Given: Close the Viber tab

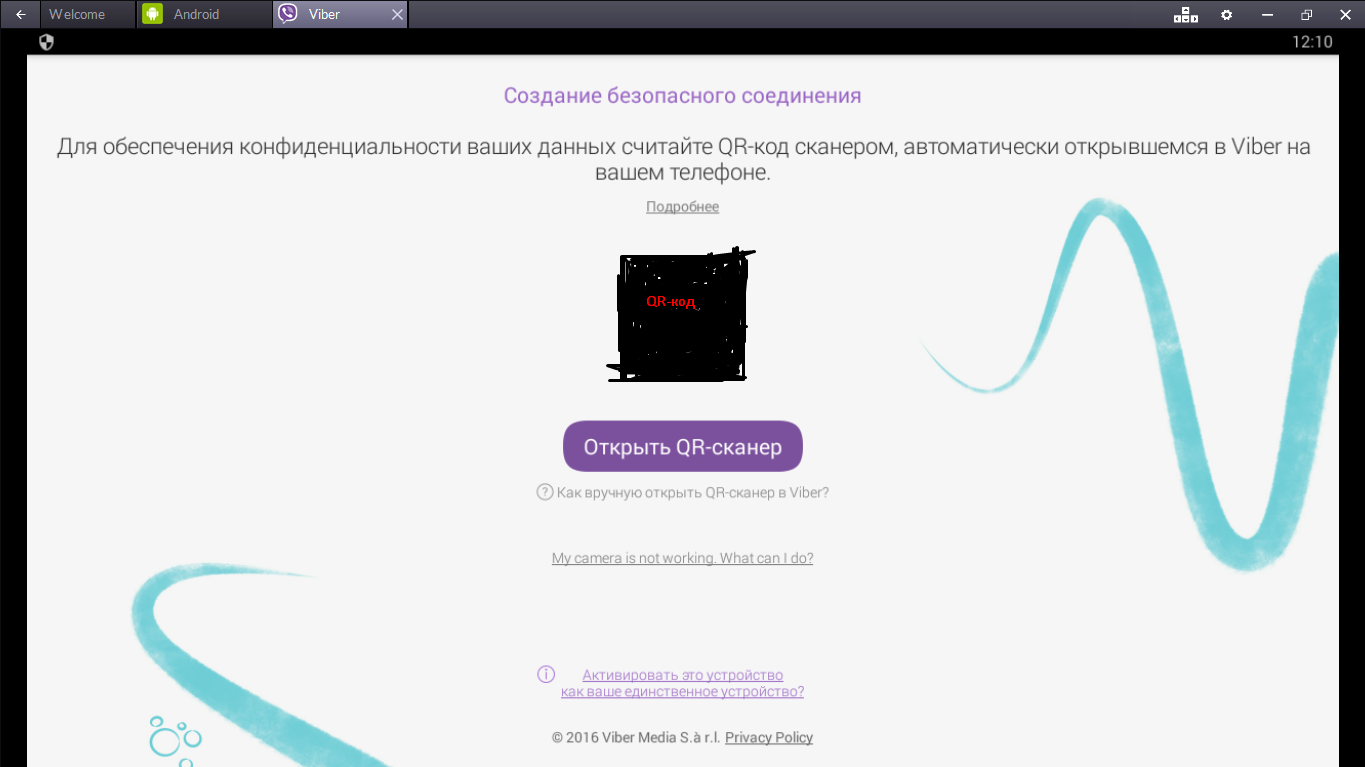Looking at the screenshot, I should pyautogui.click(x=397, y=15).
